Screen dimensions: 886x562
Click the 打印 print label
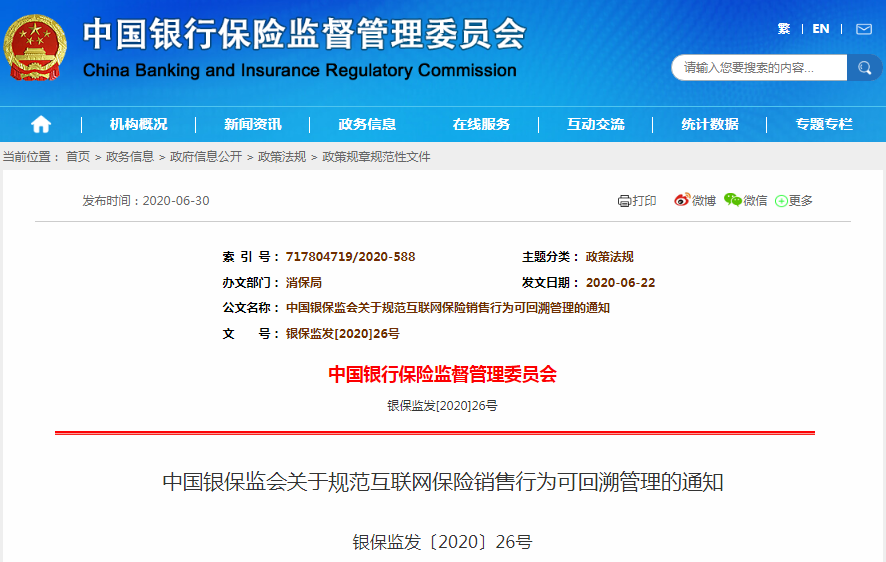[644, 201]
